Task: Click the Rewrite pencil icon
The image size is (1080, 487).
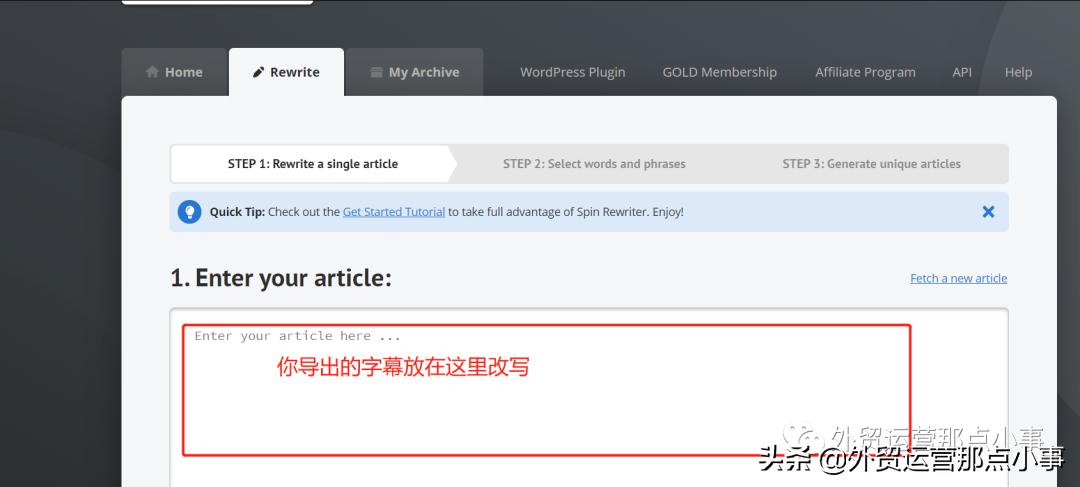Action: [258, 72]
